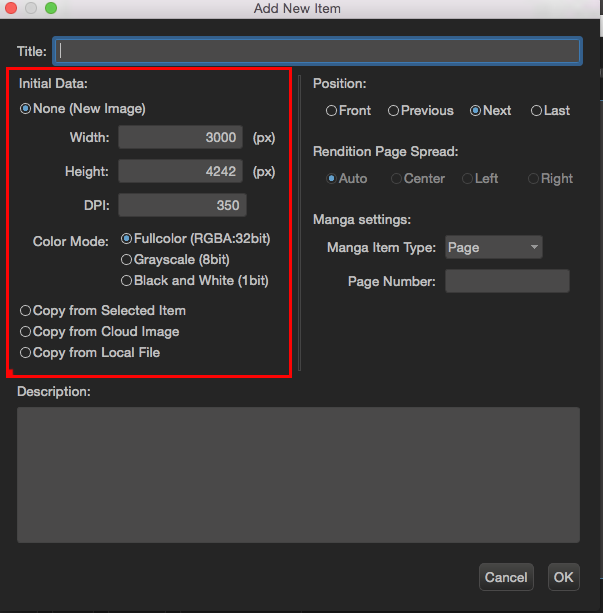This screenshot has height=613, width=603.
Task: Click the Description text area
Action: [298, 475]
